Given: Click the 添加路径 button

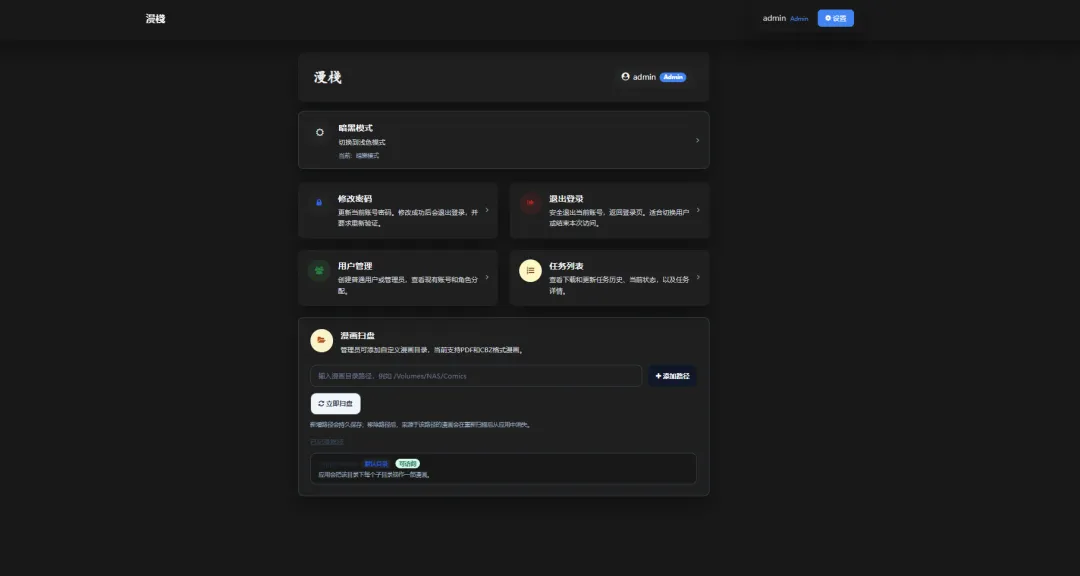Looking at the screenshot, I should pos(672,376).
